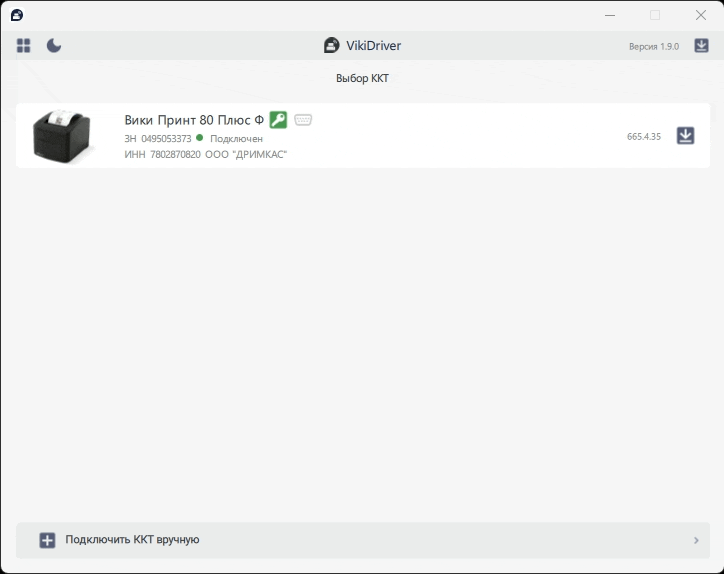Click the printer thumbnail image
This screenshot has height=574, width=724.
point(62,135)
